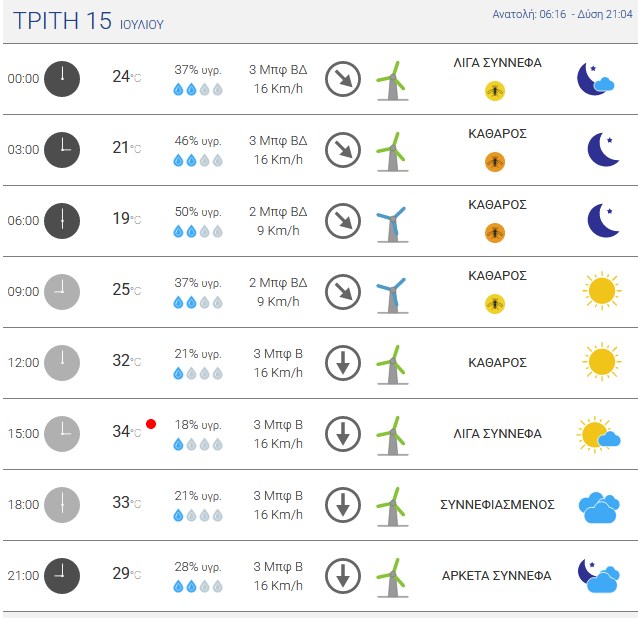Click the crescent moon icon at 06:00
Screen dimensions: 638x618
pos(602,220)
